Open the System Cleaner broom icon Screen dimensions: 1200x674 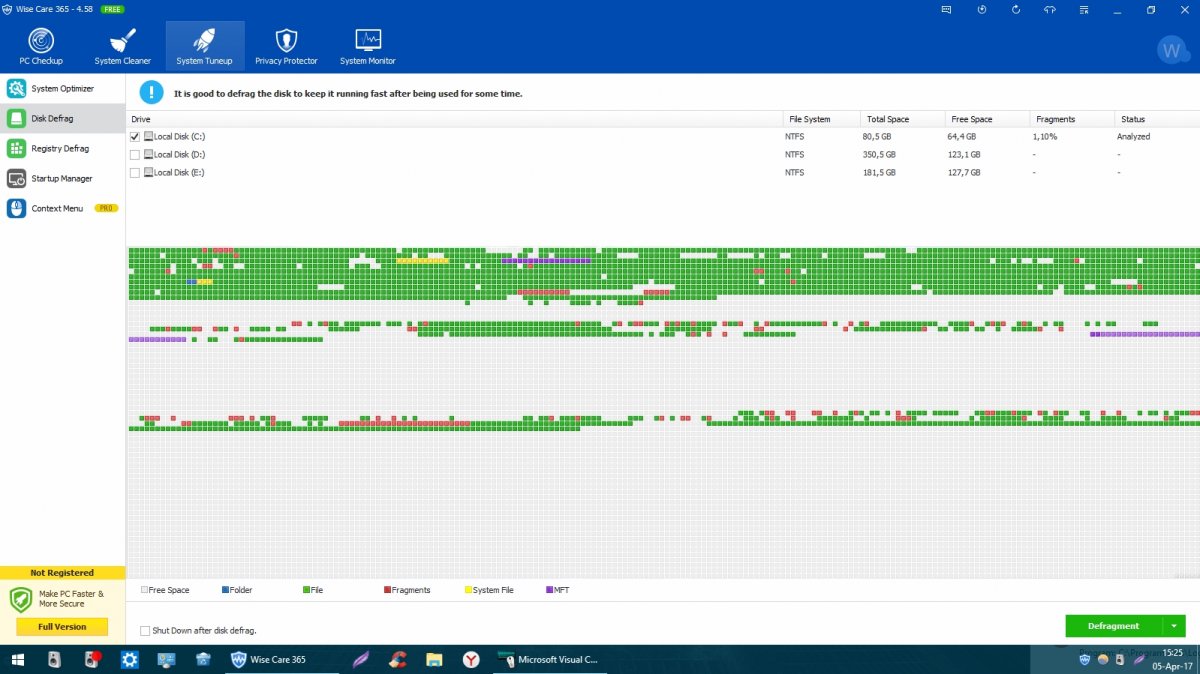pyautogui.click(x=122, y=46)
